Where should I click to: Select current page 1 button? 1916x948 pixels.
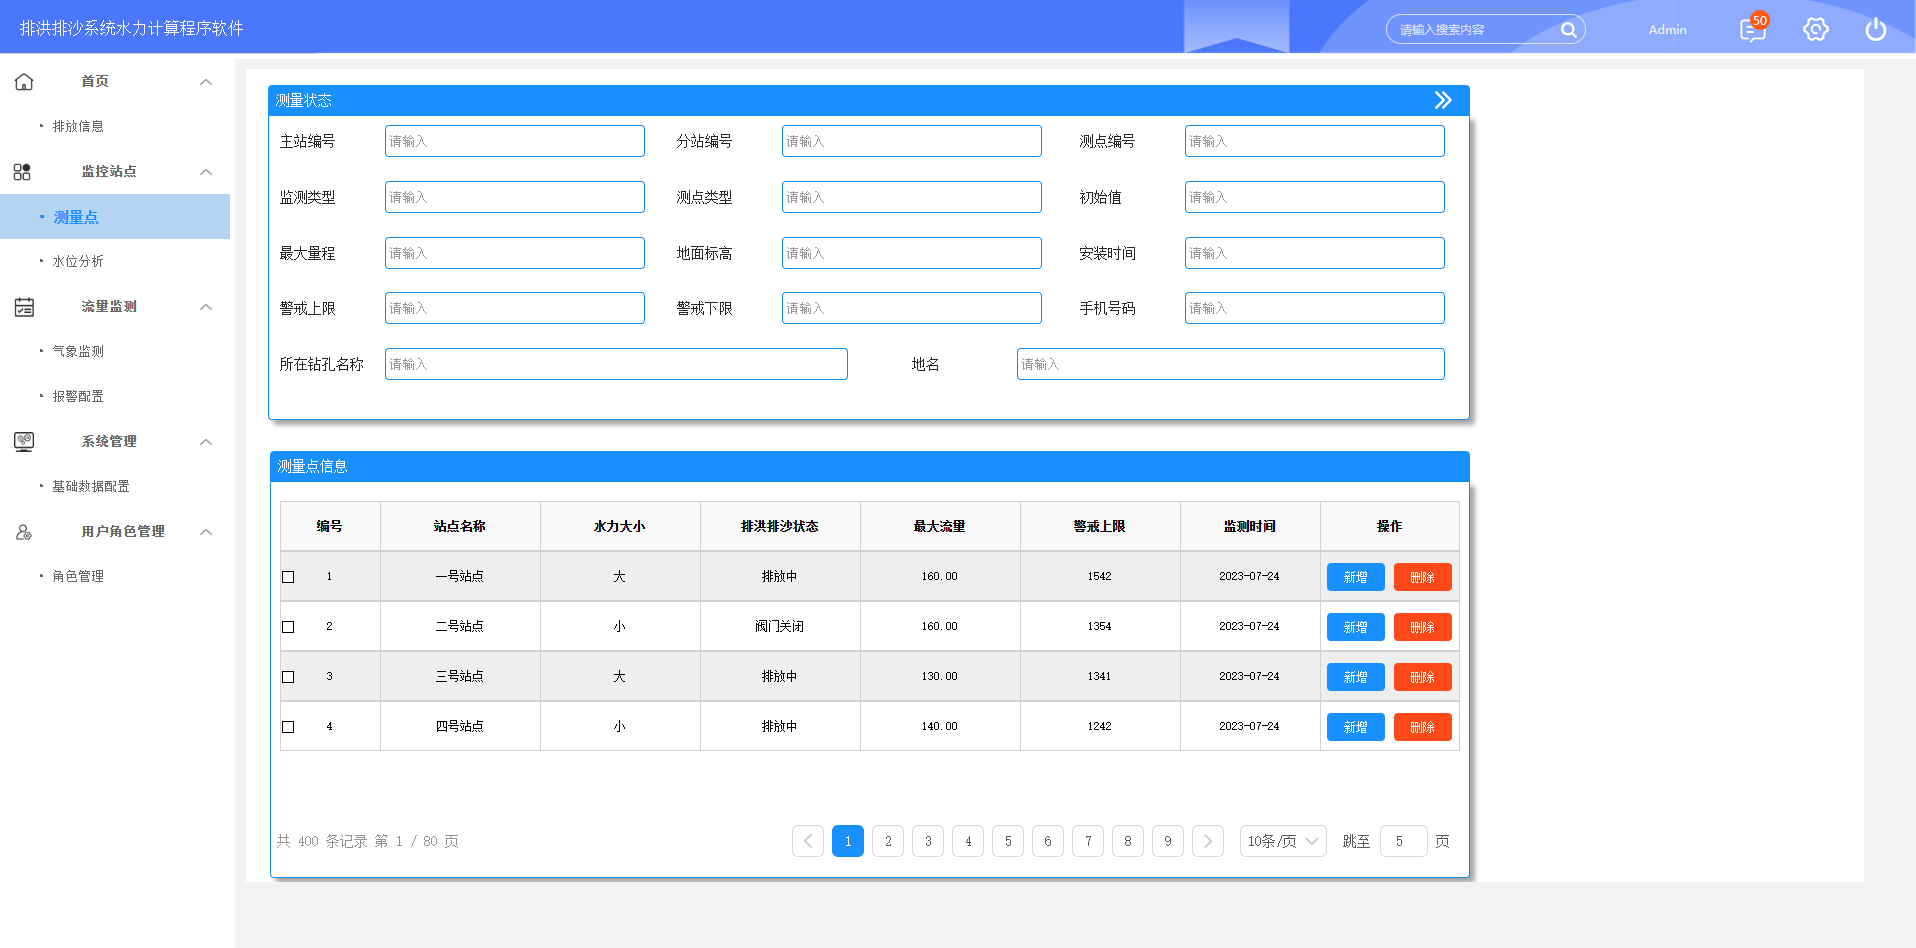click(848, 841)
